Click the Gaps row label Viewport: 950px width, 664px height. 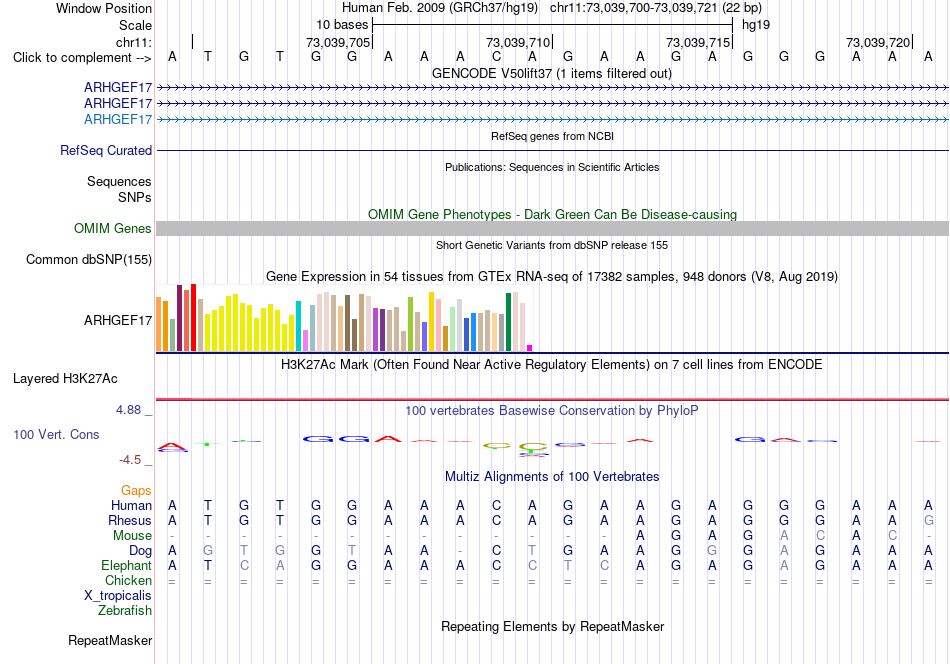(136, 490)
